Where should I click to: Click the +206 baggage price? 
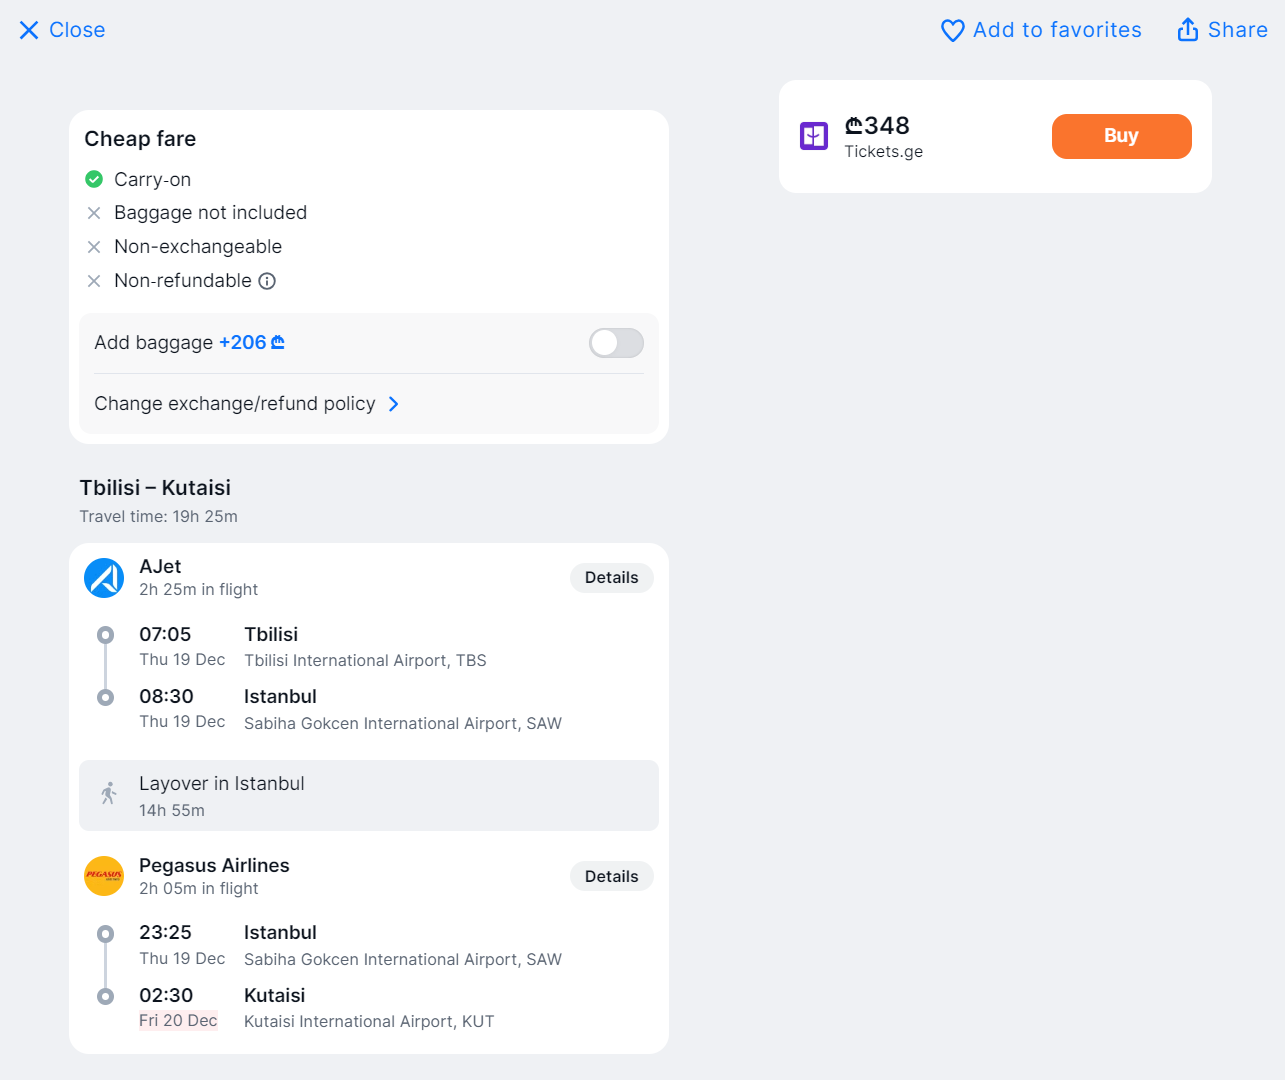(x=243, y=342)
